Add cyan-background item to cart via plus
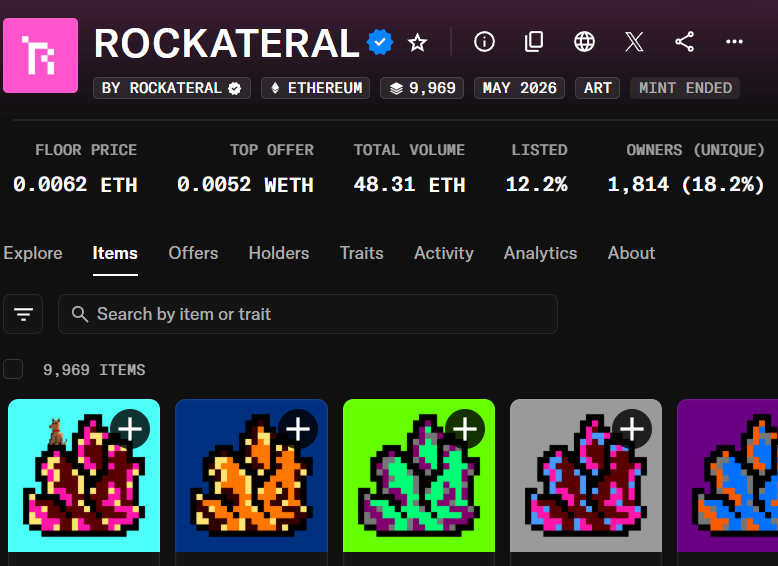The image size is (778, 566). (x=130, y=429)
